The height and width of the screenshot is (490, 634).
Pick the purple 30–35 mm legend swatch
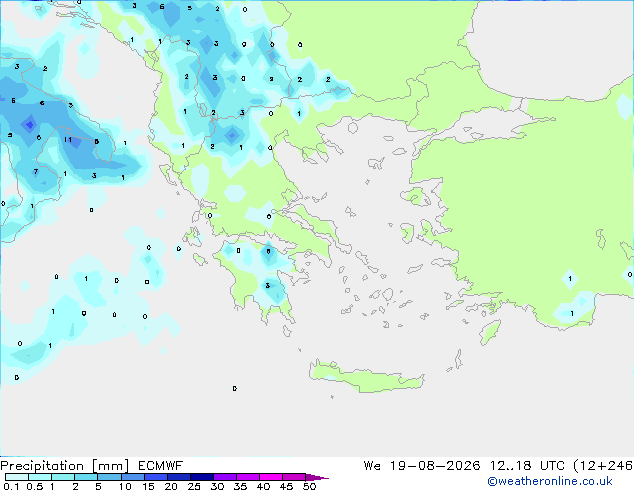point(225,477)
